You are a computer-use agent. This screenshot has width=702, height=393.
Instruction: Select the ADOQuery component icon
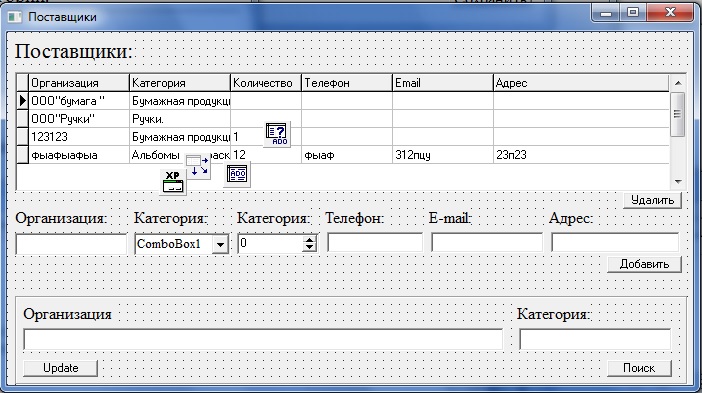[x=277, y=134]
